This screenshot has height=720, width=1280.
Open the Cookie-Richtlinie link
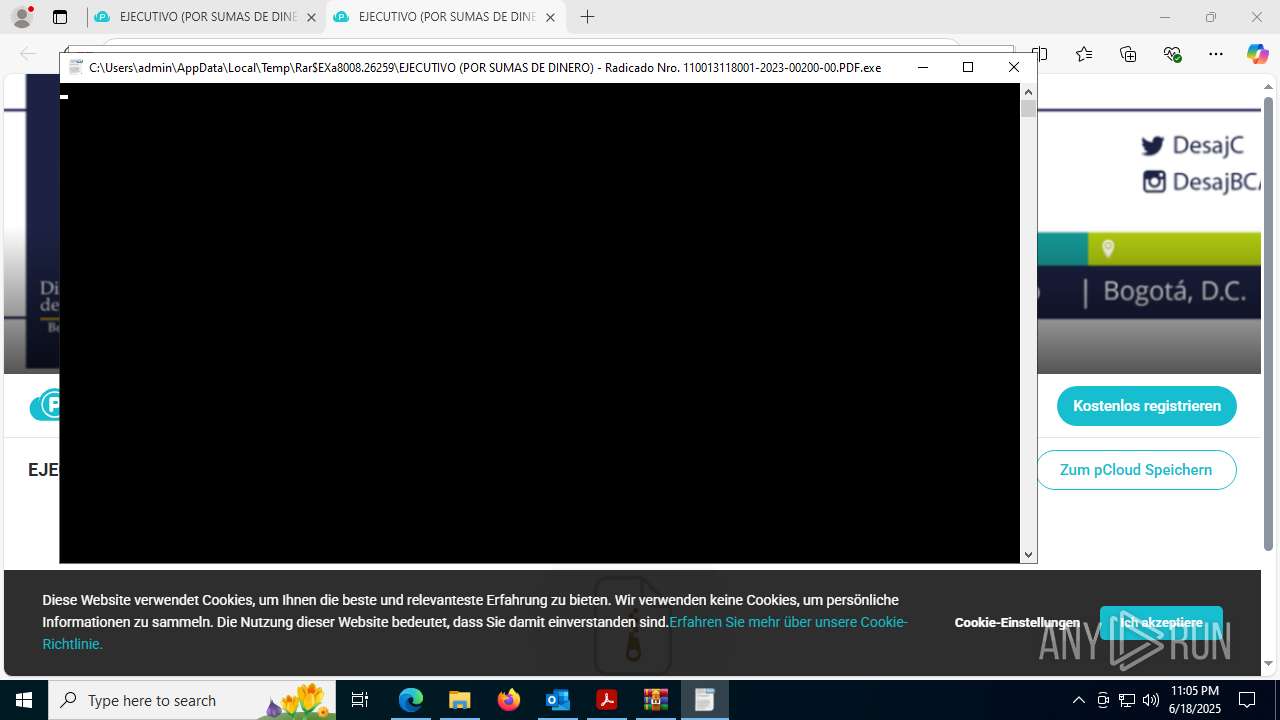475,633
